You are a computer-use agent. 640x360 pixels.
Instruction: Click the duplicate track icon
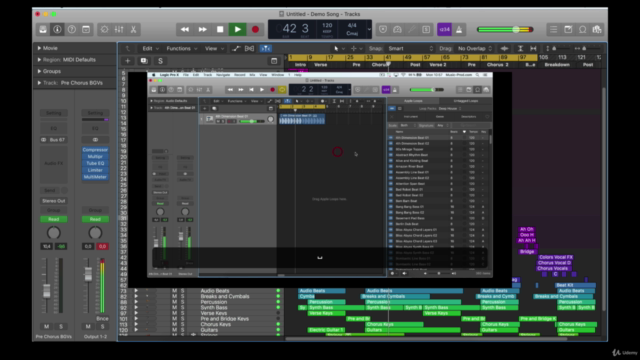144,61
